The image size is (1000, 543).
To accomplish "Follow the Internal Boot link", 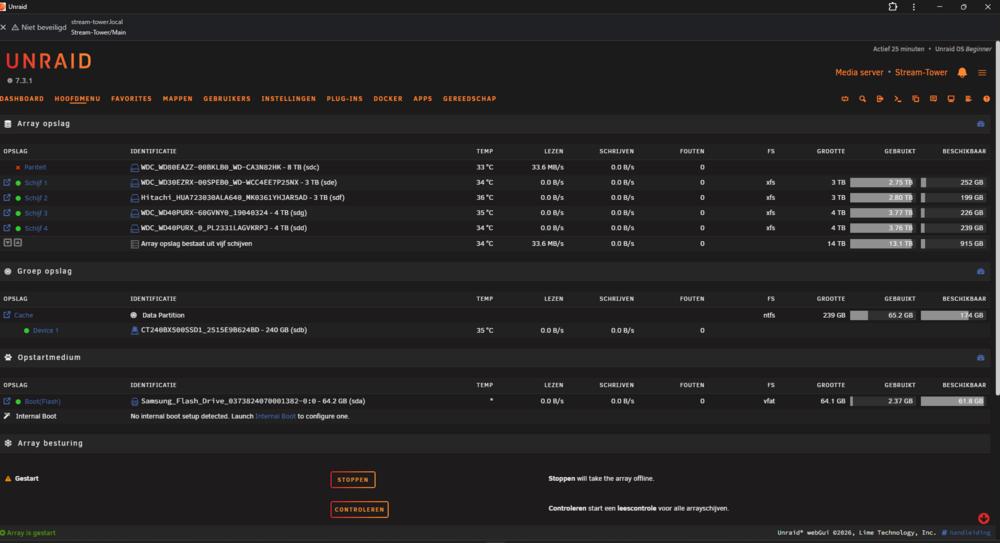I will click(276, 417).
